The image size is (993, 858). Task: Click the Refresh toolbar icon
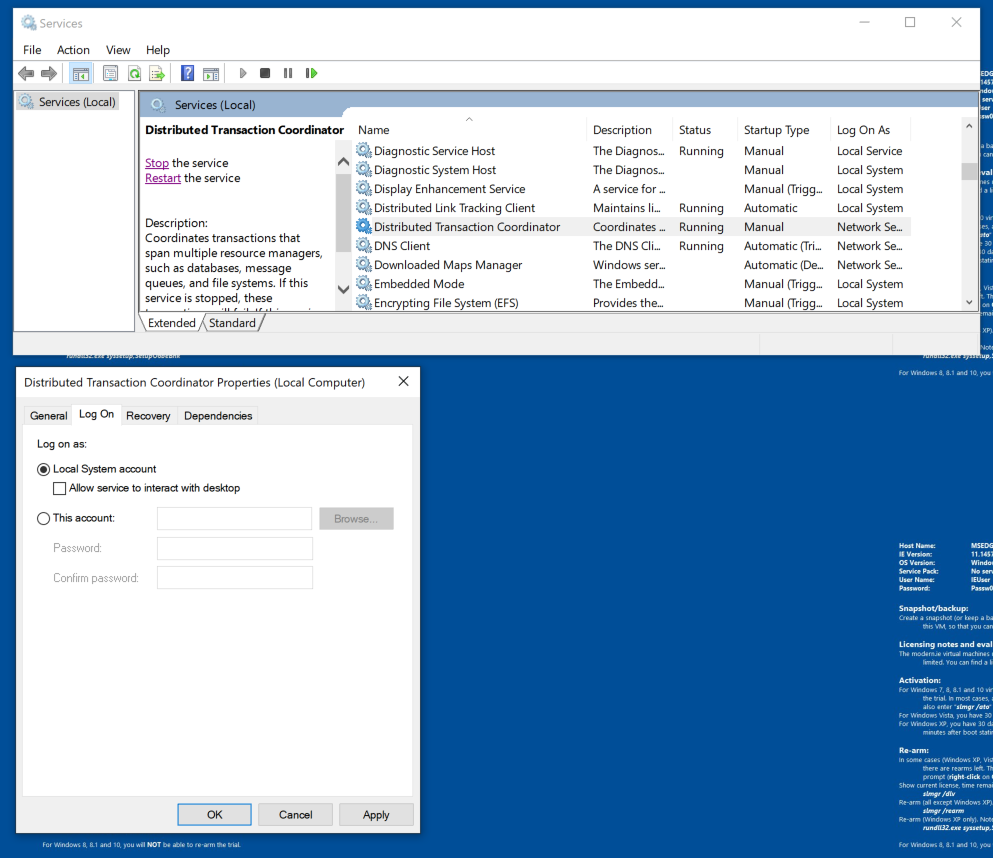[x=134, y=73]
